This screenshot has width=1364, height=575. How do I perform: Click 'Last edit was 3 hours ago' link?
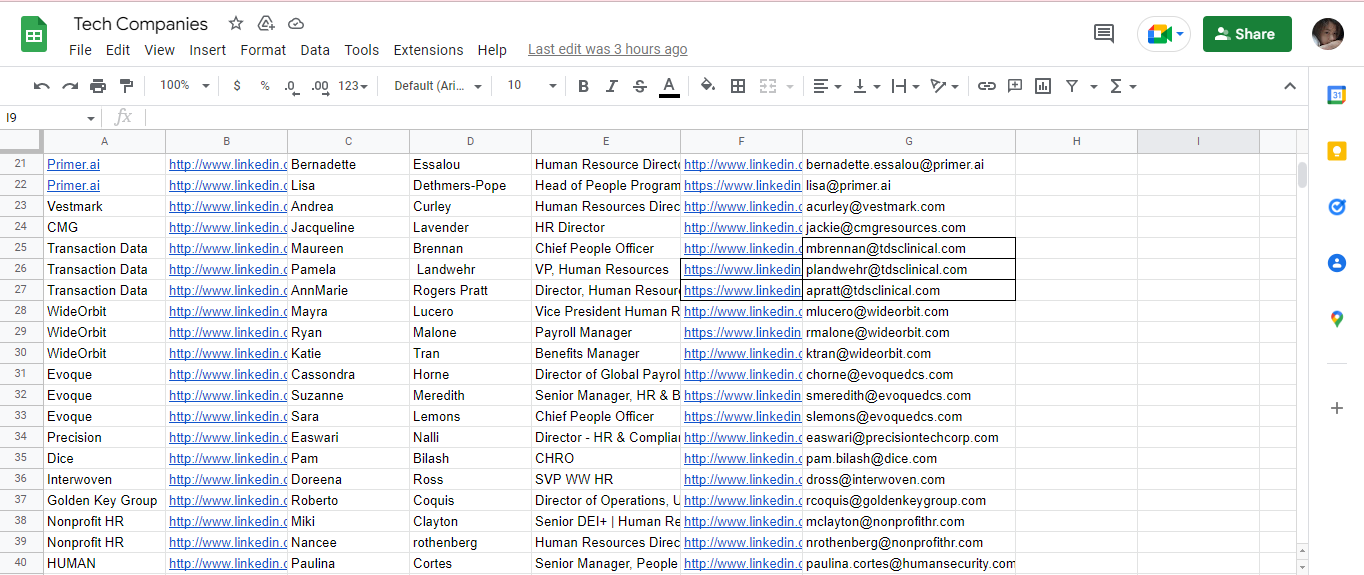[x=607, y=50]
